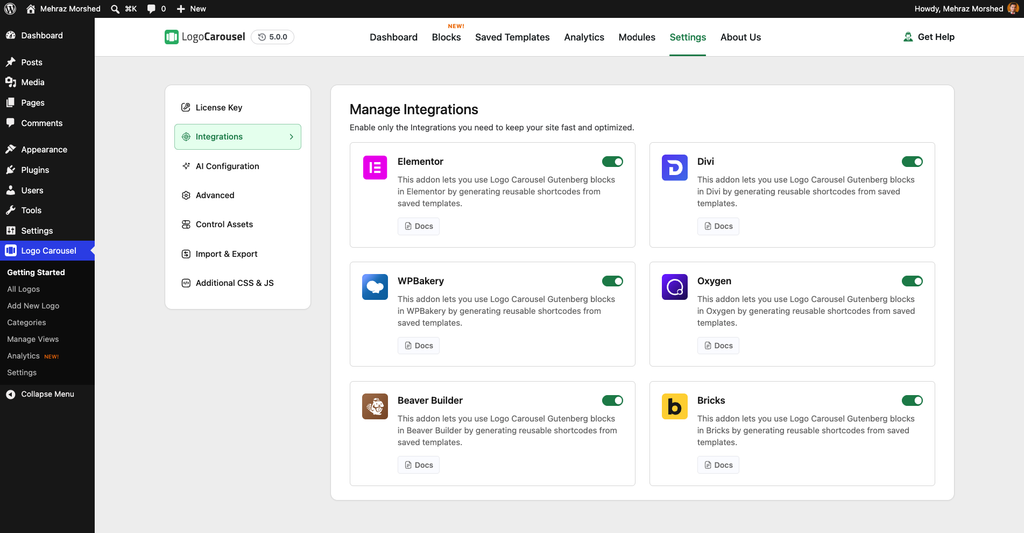
Task: Click the Beaver Builder integration logo
Action: tap(375, 406)
